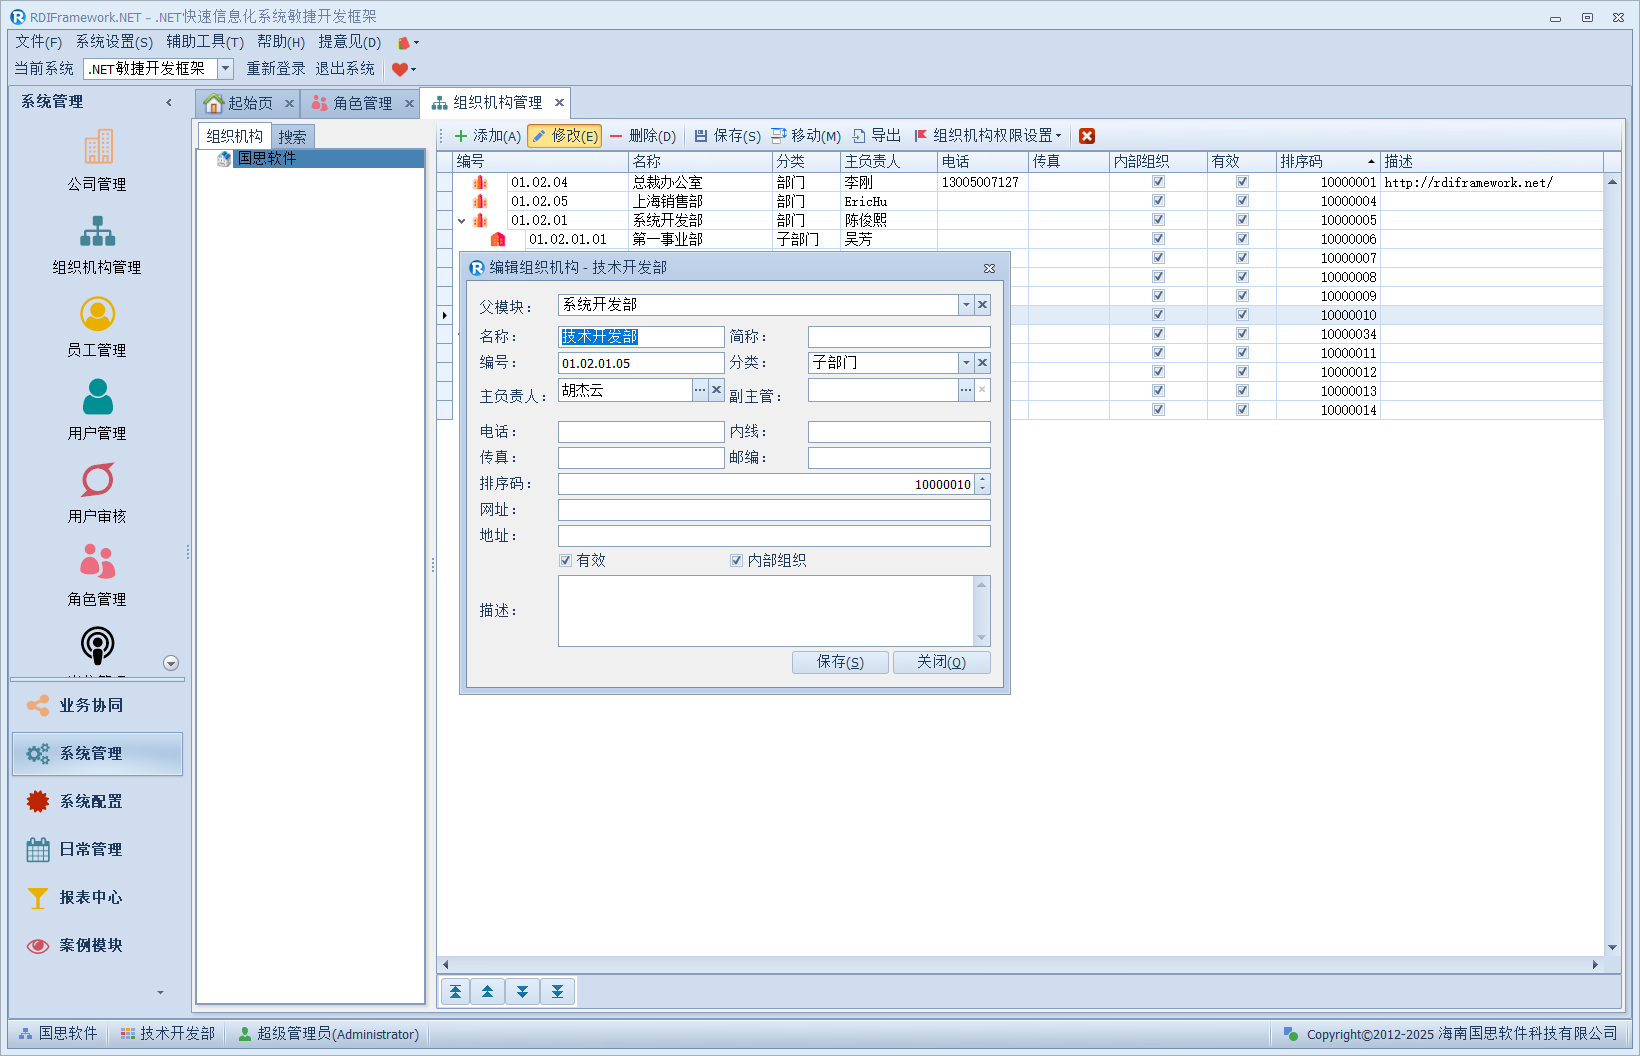Toggle the 内部组织 checkbox in dialog
The width and height of the screenshot is (1640, 1056).
(x=736, y=561)
